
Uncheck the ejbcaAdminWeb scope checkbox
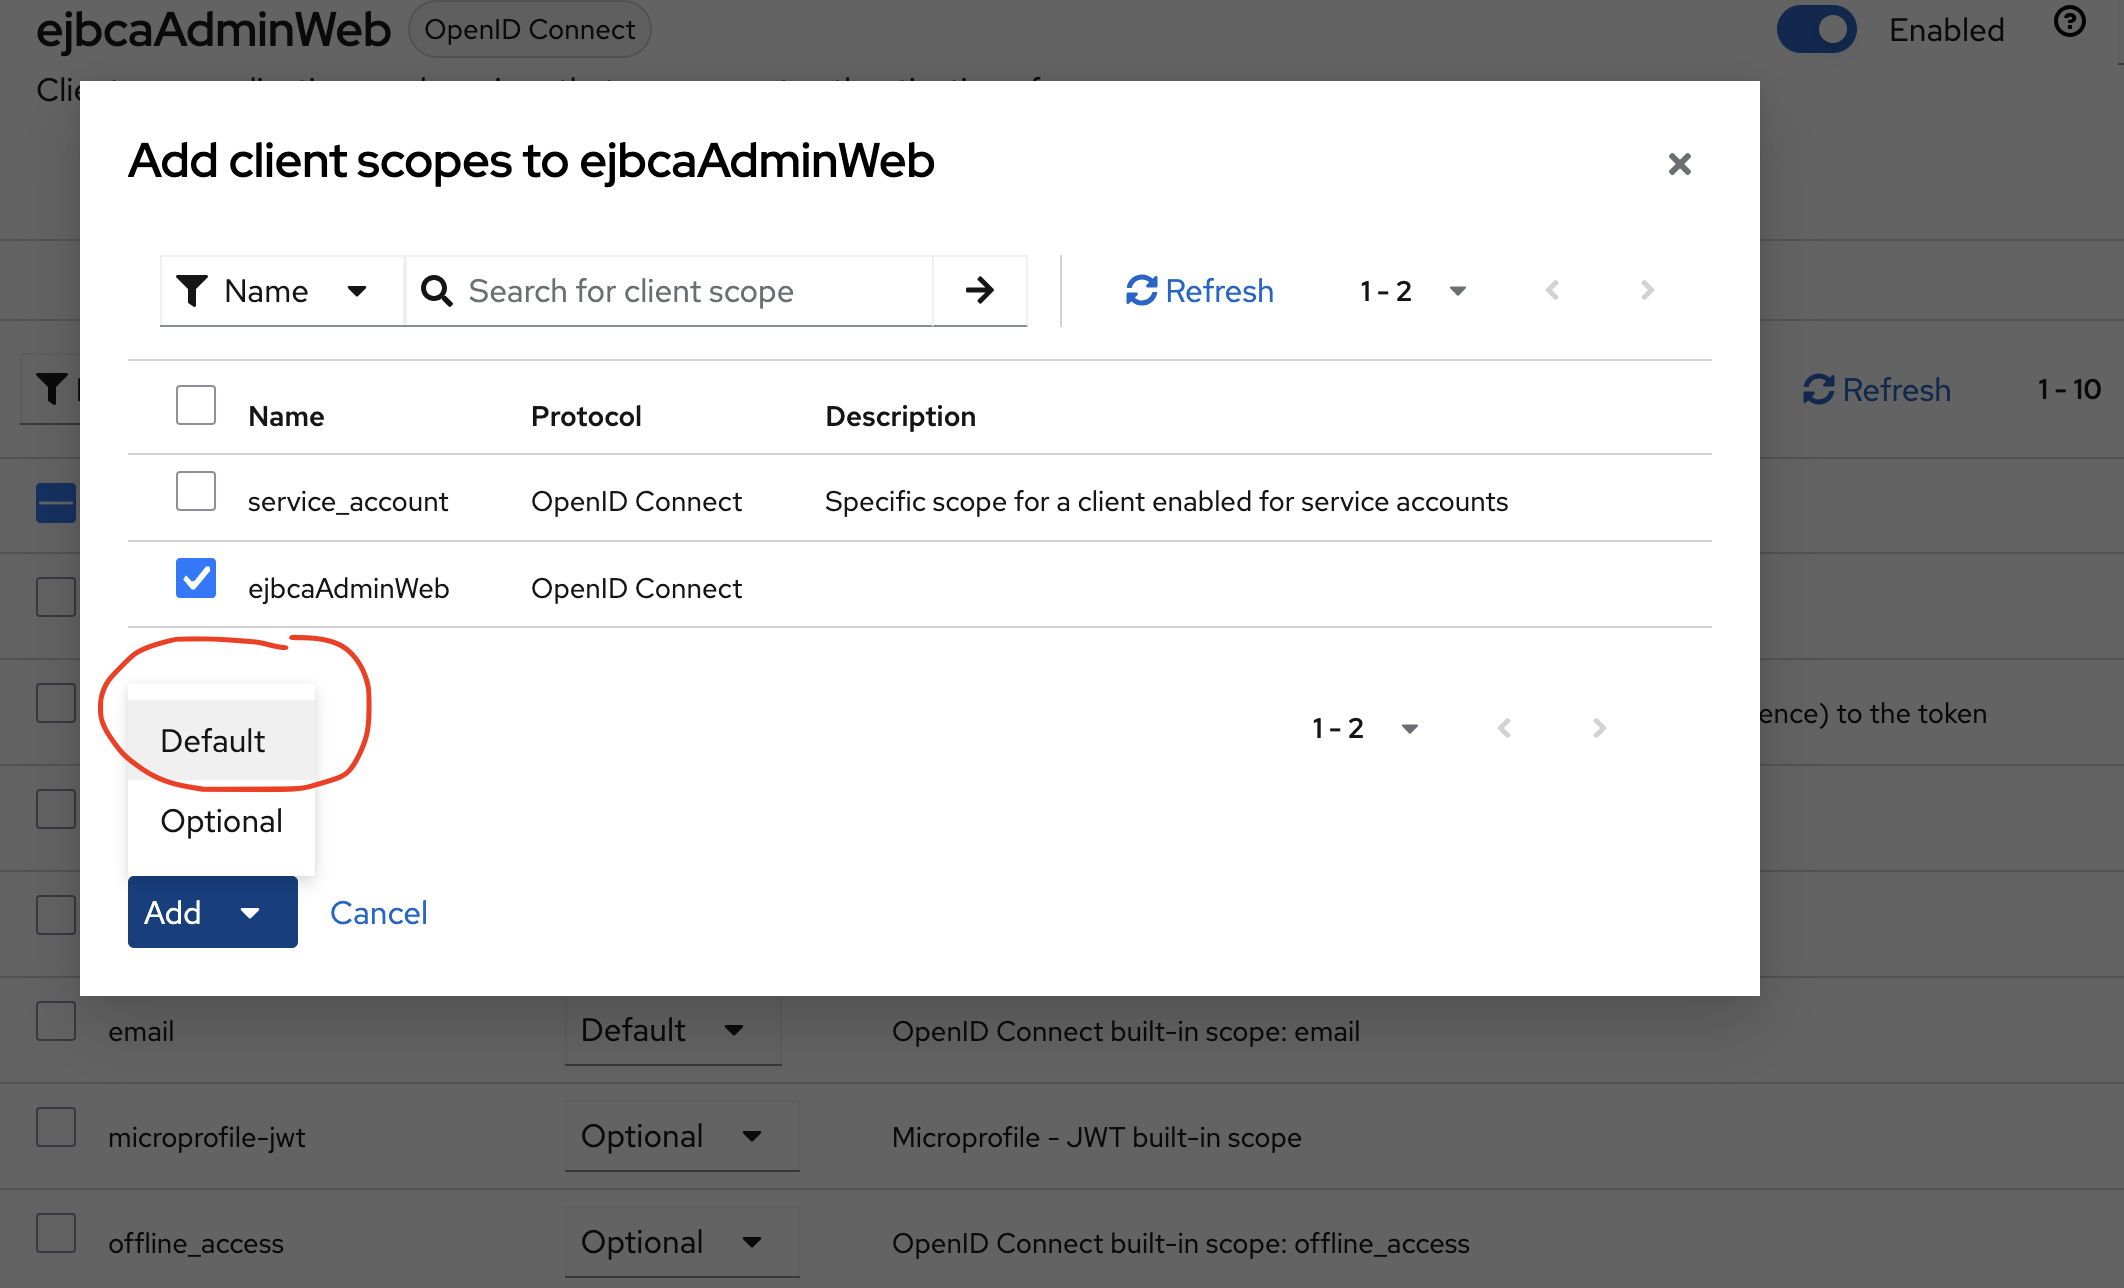(x=196, y=578)
